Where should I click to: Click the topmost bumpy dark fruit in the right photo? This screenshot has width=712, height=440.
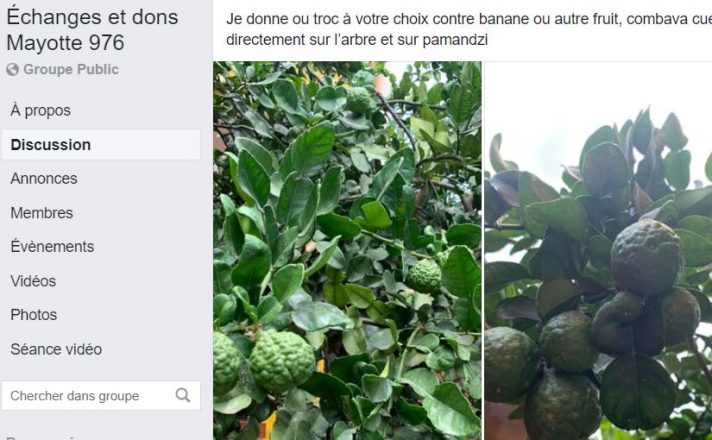(647, 257)
